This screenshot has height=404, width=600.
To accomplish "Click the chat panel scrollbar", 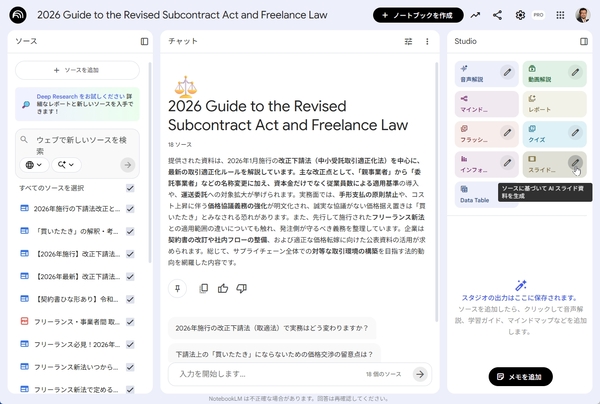I will tap(436, 192).
